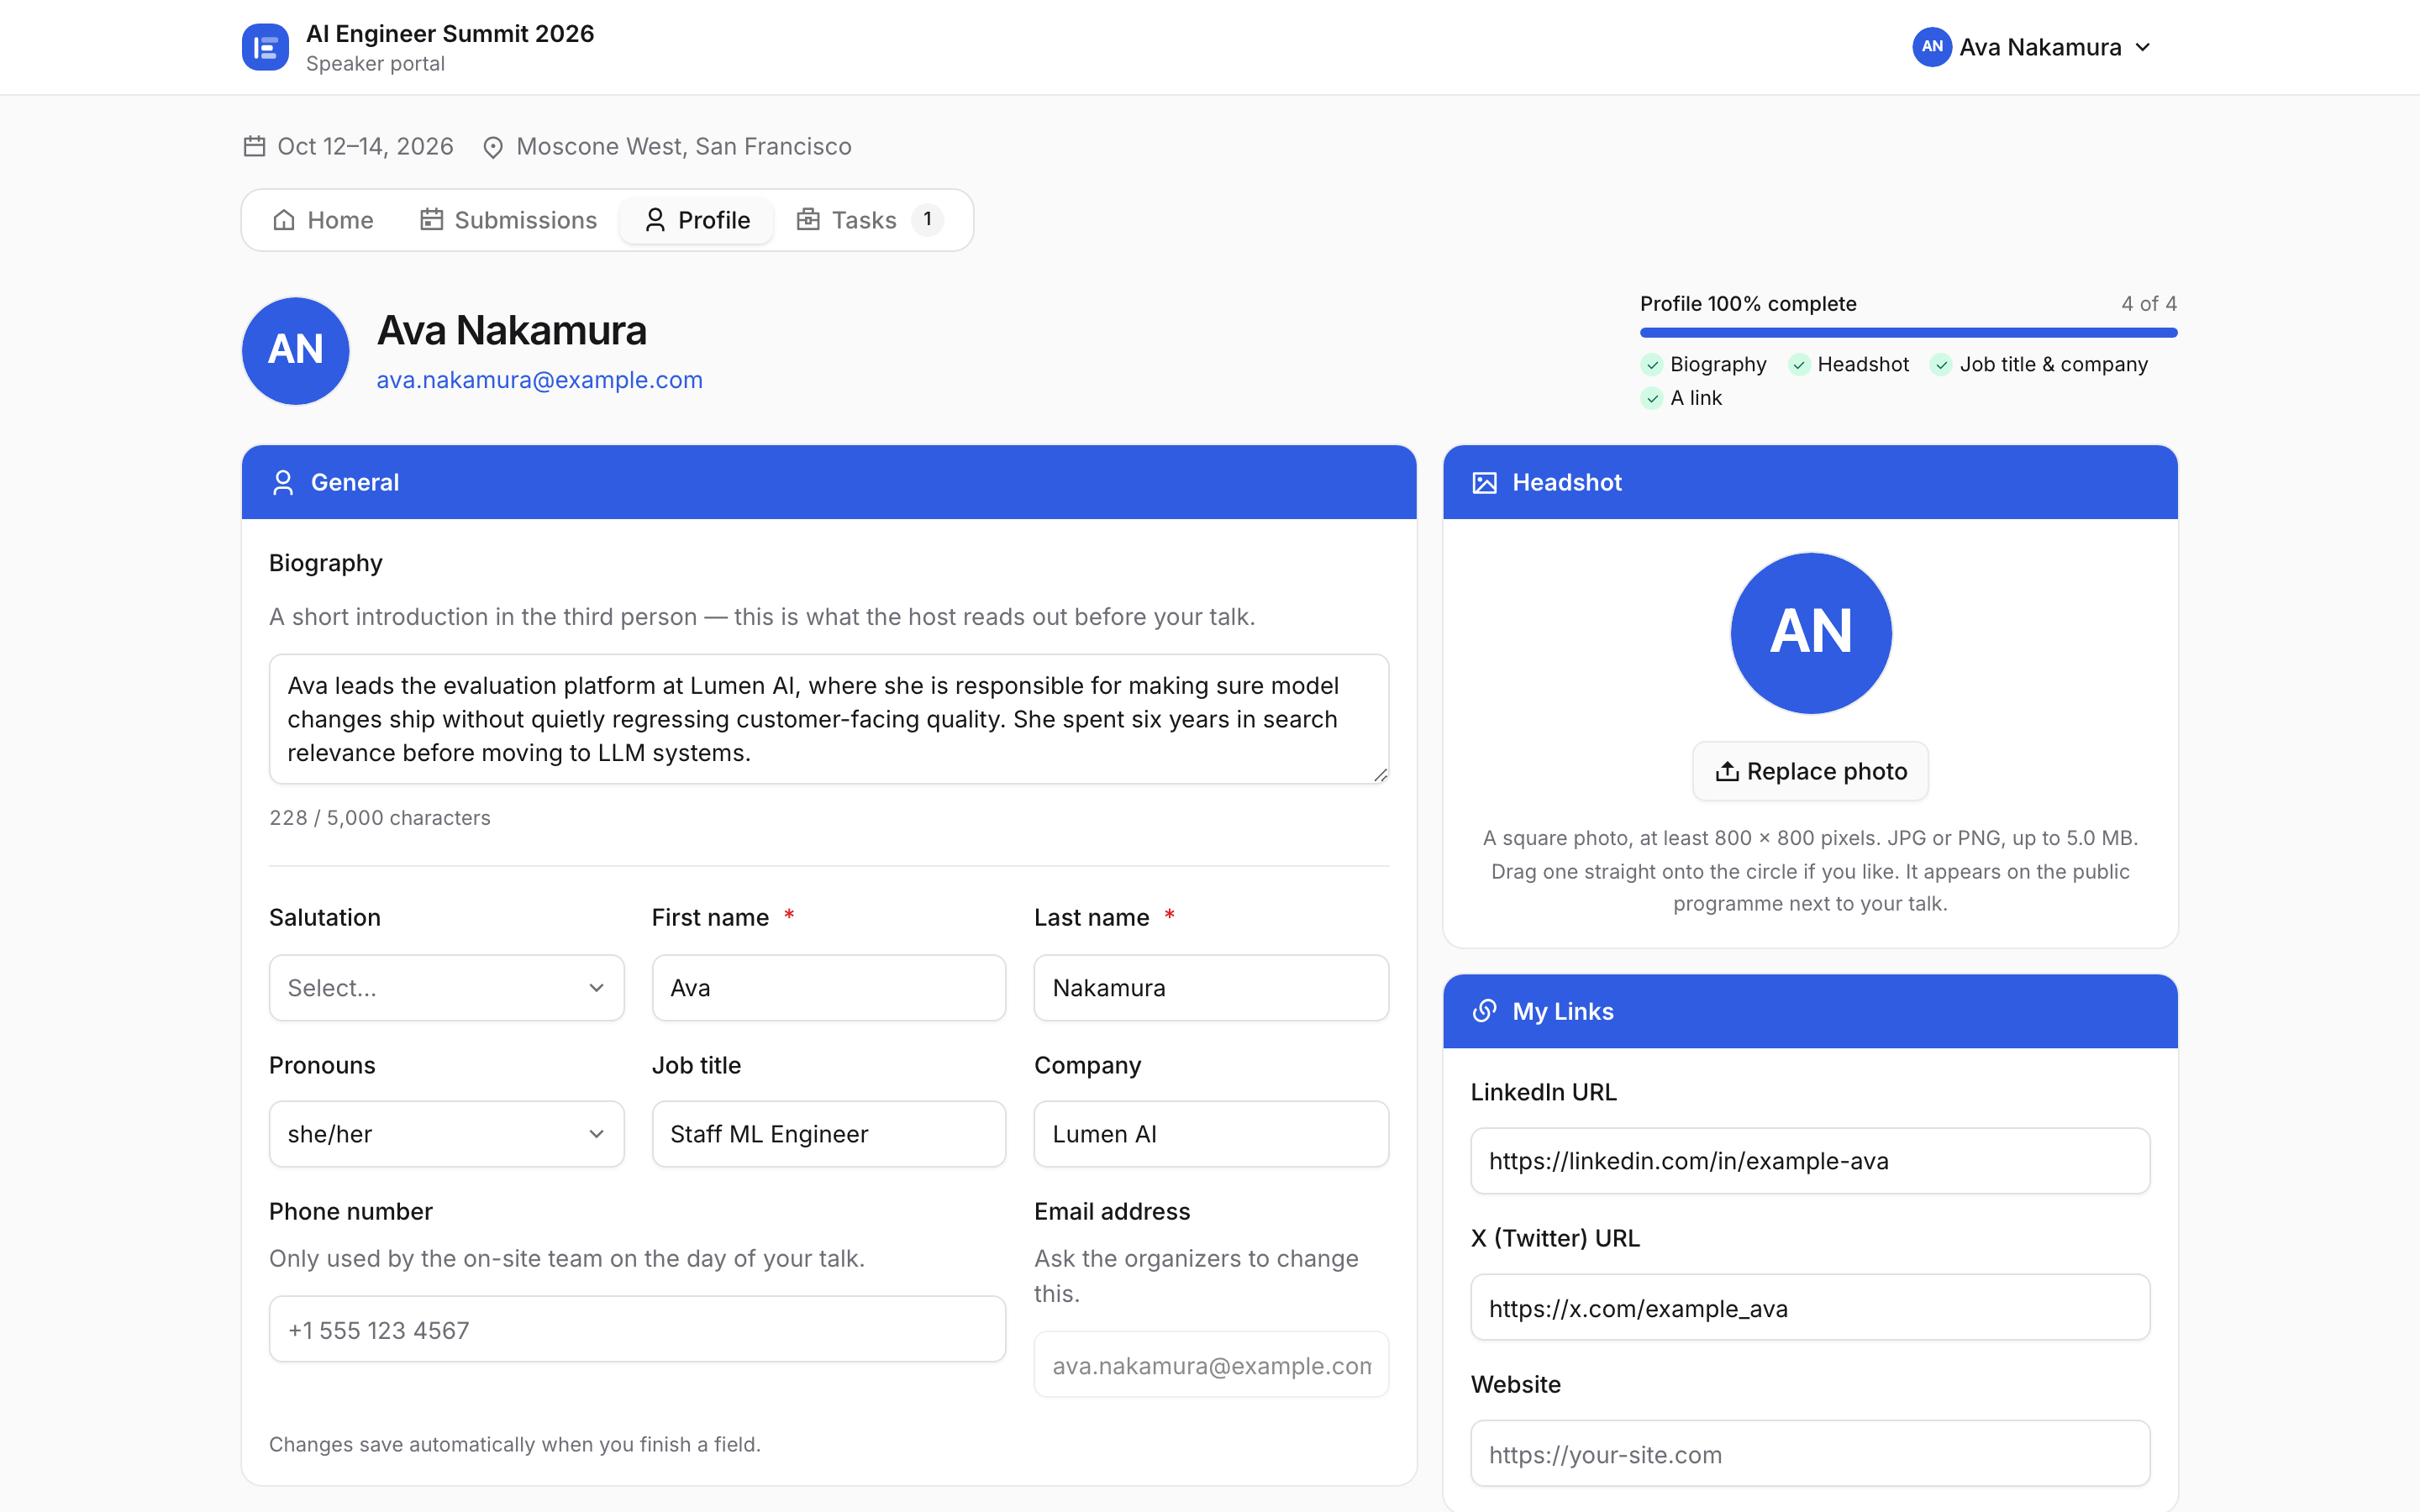Screen dimensions: 2420x1512
Task: Switch to the Submissions tab
Action: point(508,220)
